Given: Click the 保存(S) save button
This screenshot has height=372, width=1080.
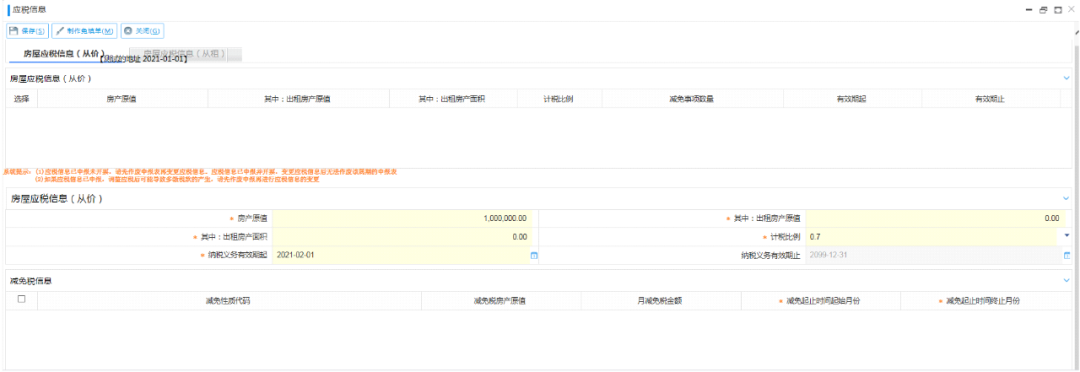Looking at the screenshot, I should [x=28, y=31].
